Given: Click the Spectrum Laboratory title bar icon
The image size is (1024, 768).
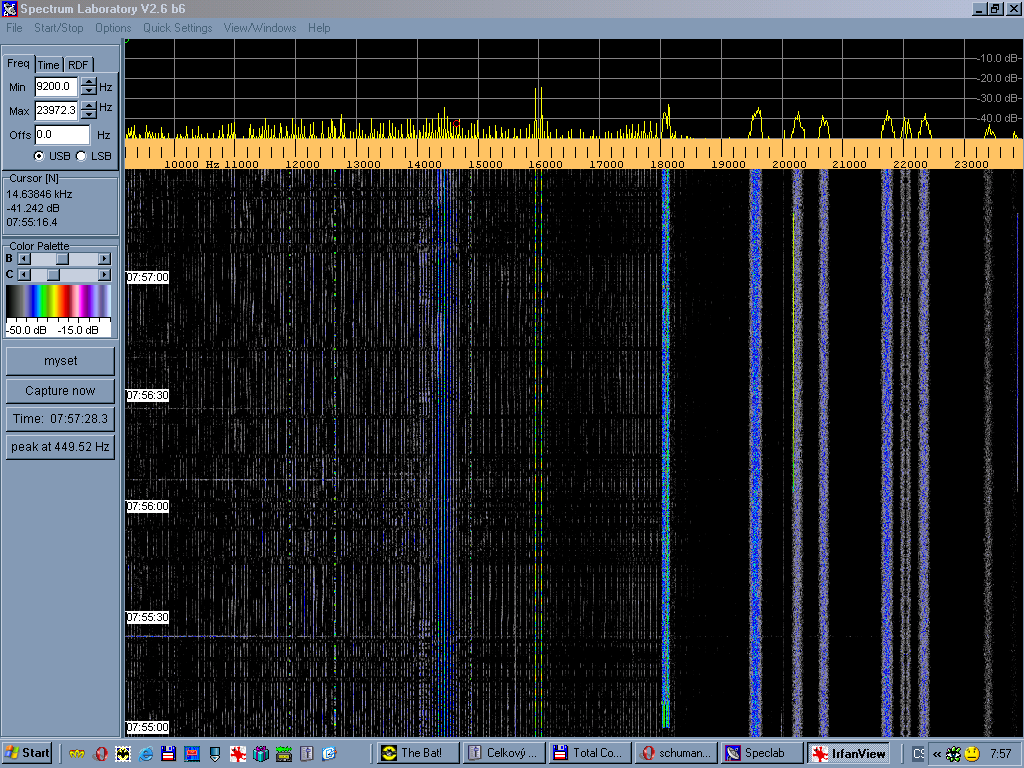Looking at the screenshot, I should (9, 9).
